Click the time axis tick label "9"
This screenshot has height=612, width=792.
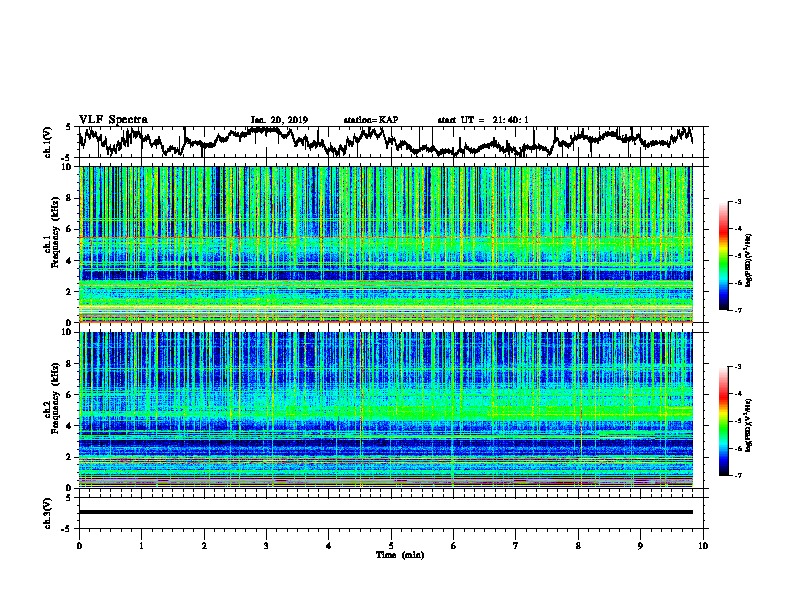(640, 546)
